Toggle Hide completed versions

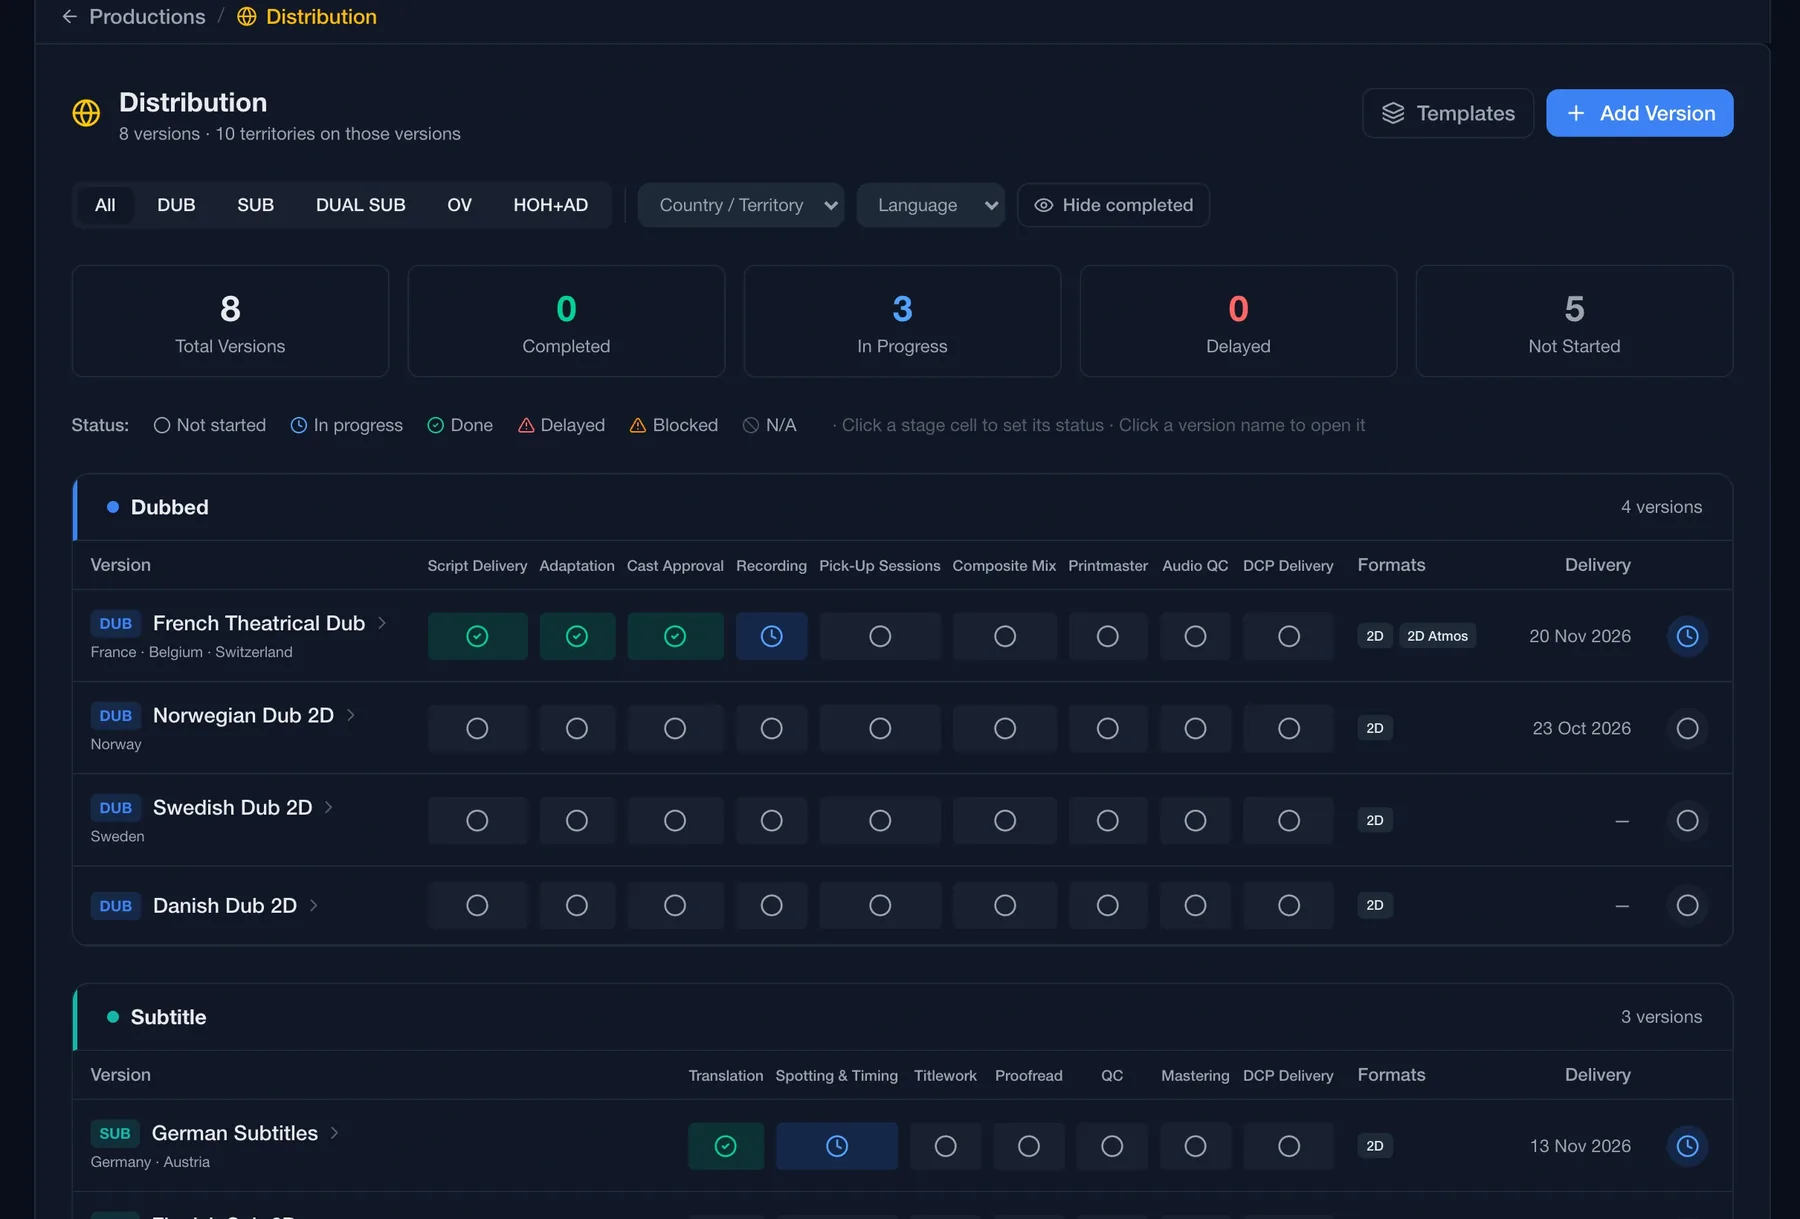[1113, 205]
